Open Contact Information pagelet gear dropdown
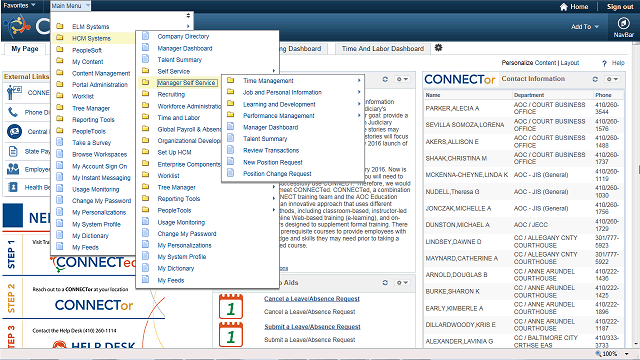 coord(611,79)
